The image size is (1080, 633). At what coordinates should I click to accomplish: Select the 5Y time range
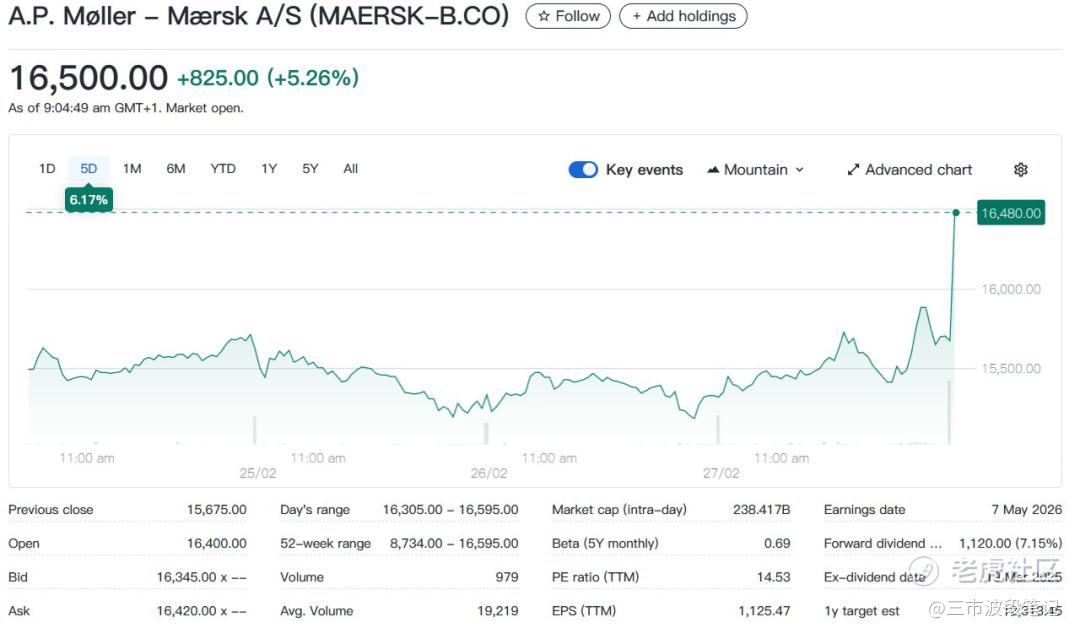coord(310,169)
